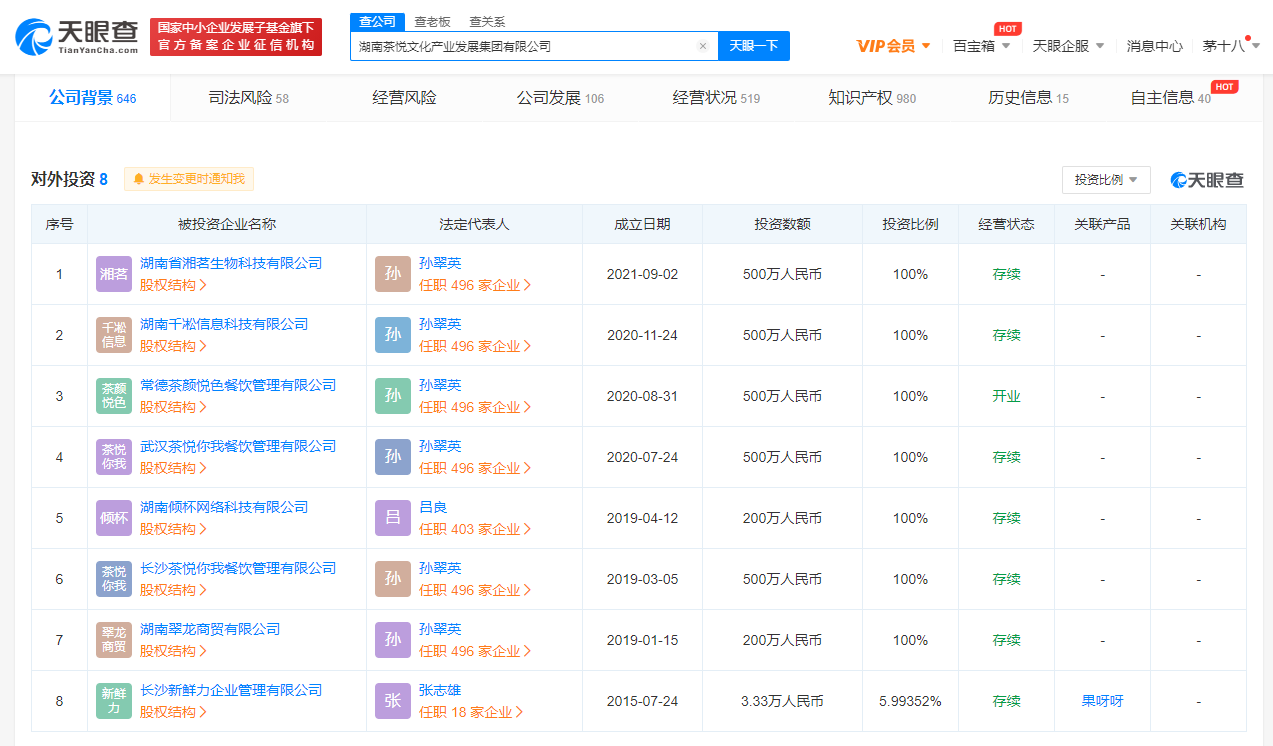Clear search text with the X icon
The width and height of the screenshot is (1273, 746).
(x=703, y=46)
